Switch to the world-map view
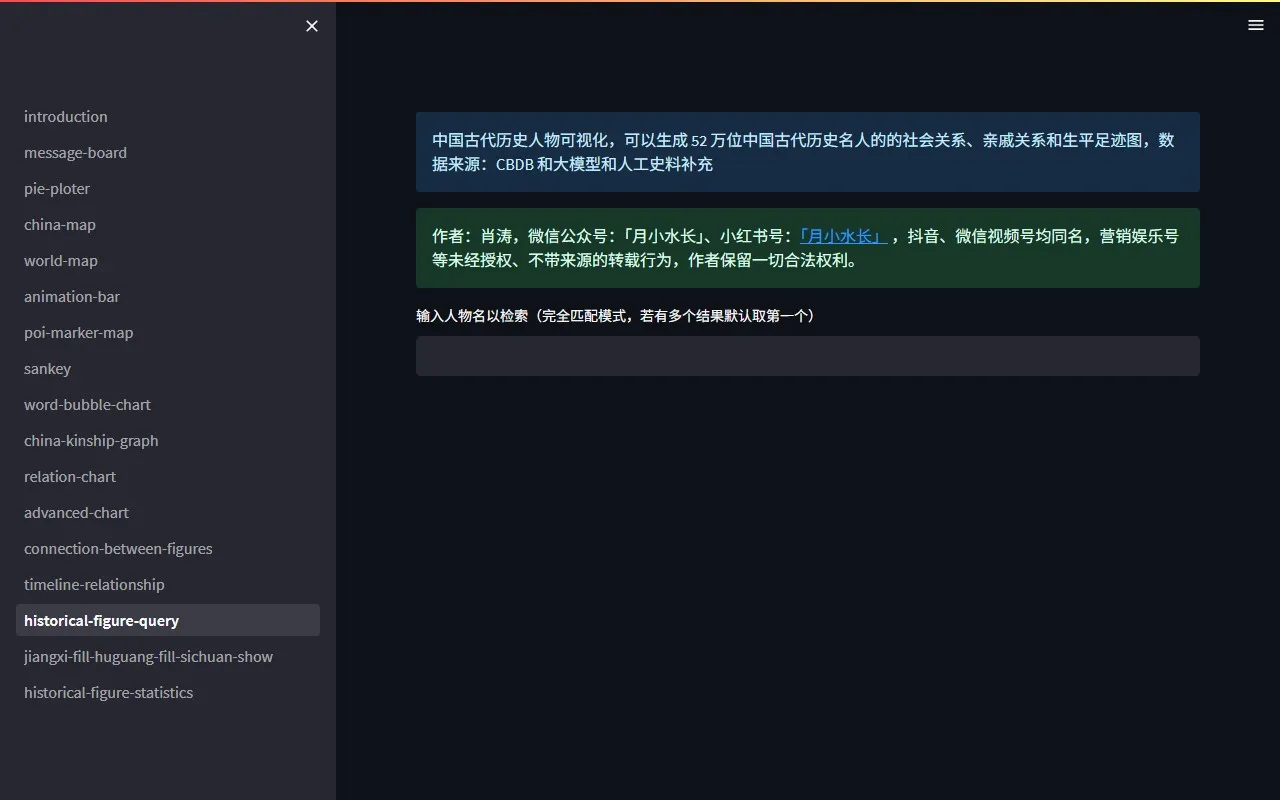The width and height of the screenshot is (1280, 800). click(61, 260)
